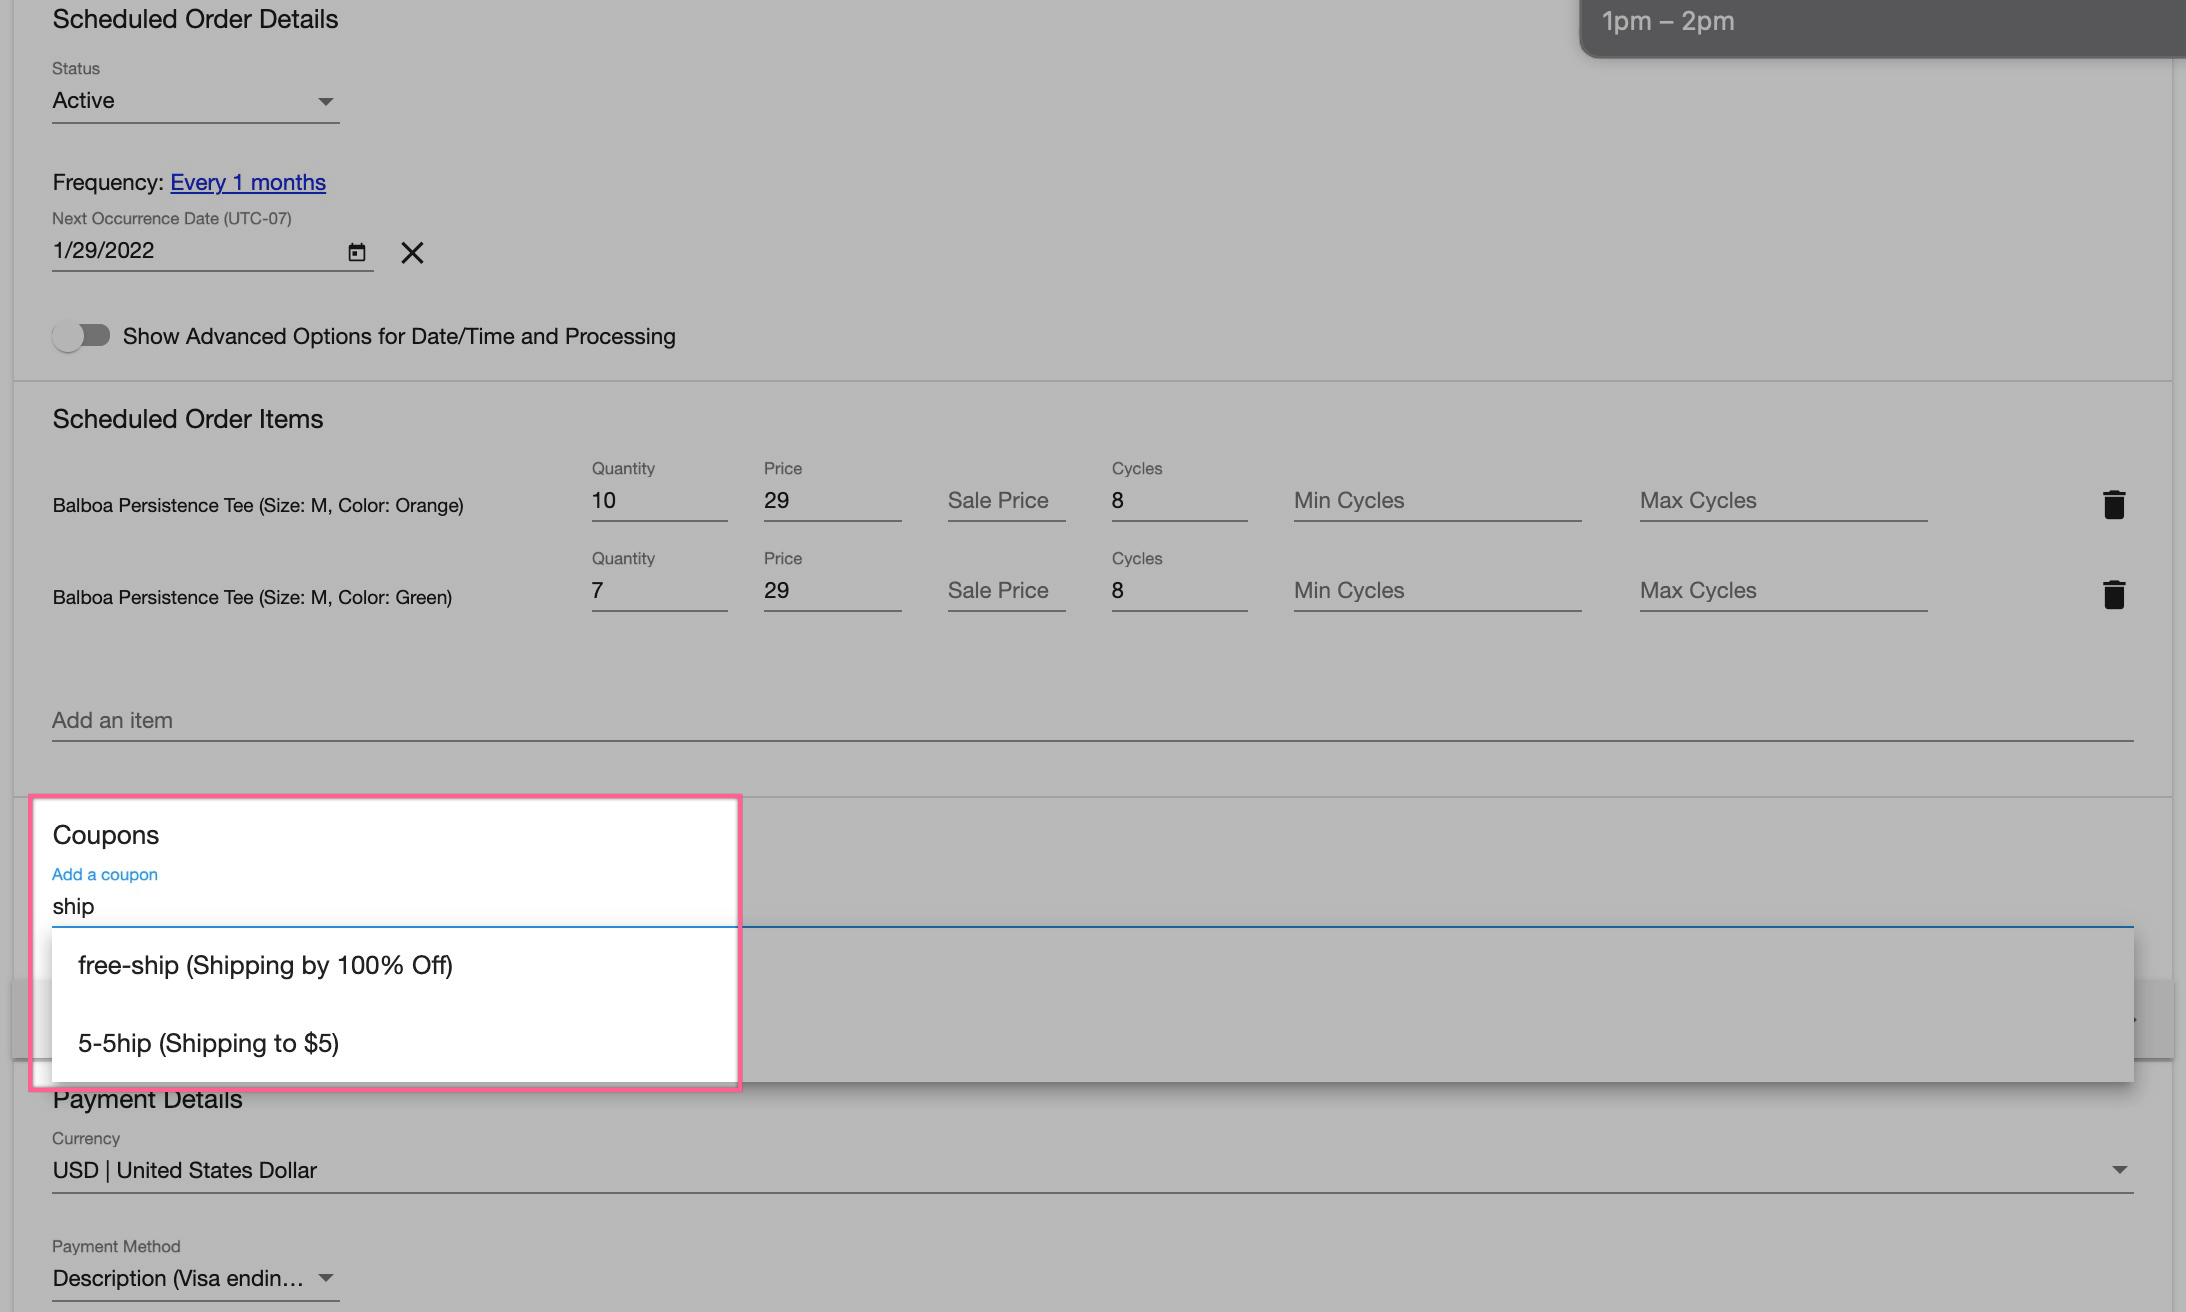Choose the 5-5hip Shipping to $5 coupon

tap(208, 1043)
